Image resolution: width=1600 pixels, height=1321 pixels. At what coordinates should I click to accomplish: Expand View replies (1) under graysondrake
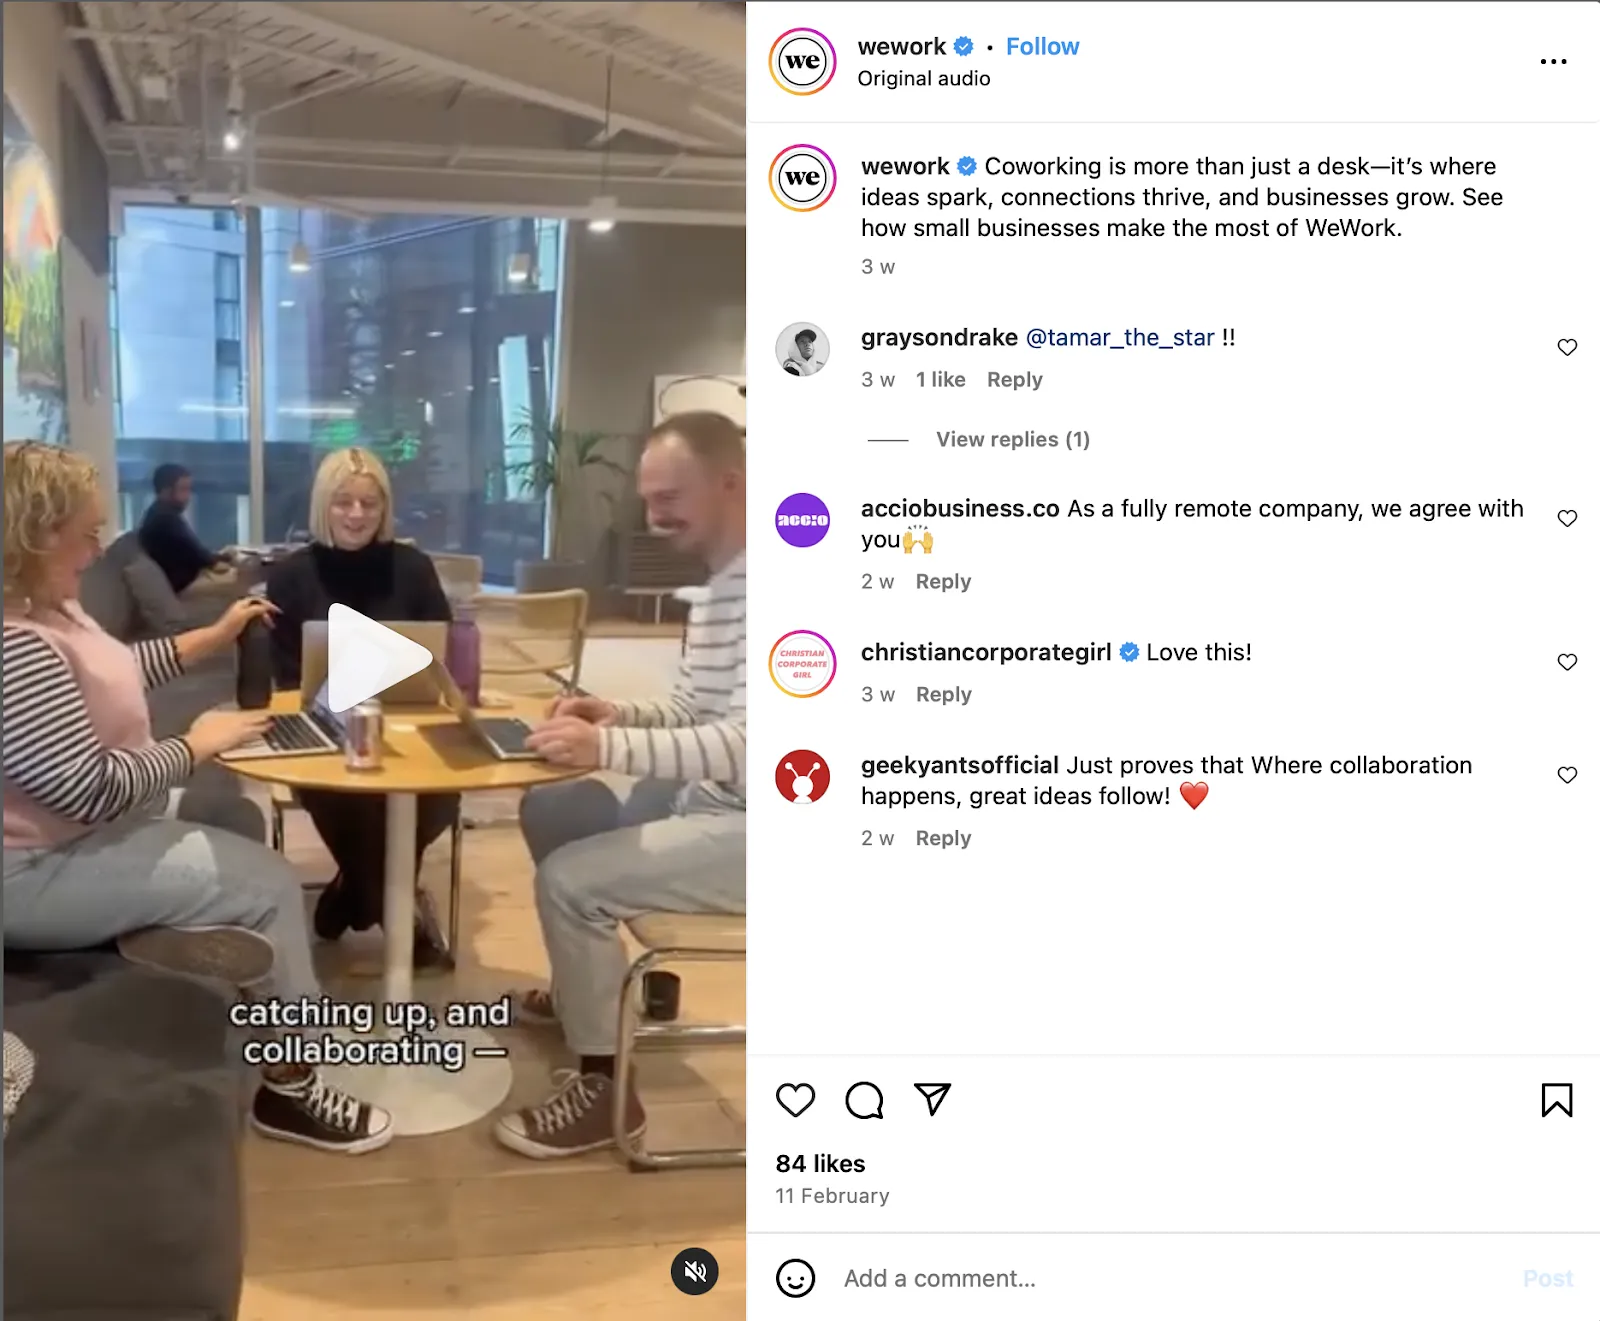pyautogui.click(x=1012, y=439)
